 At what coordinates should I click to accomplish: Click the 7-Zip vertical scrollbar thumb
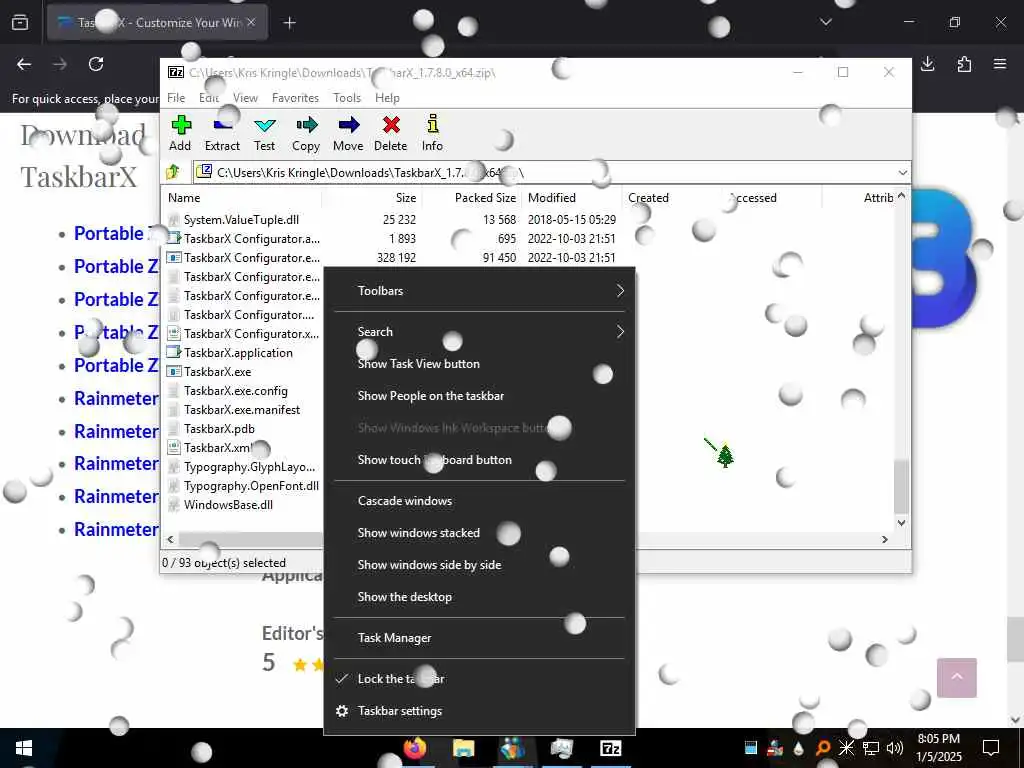pos(901,487)
